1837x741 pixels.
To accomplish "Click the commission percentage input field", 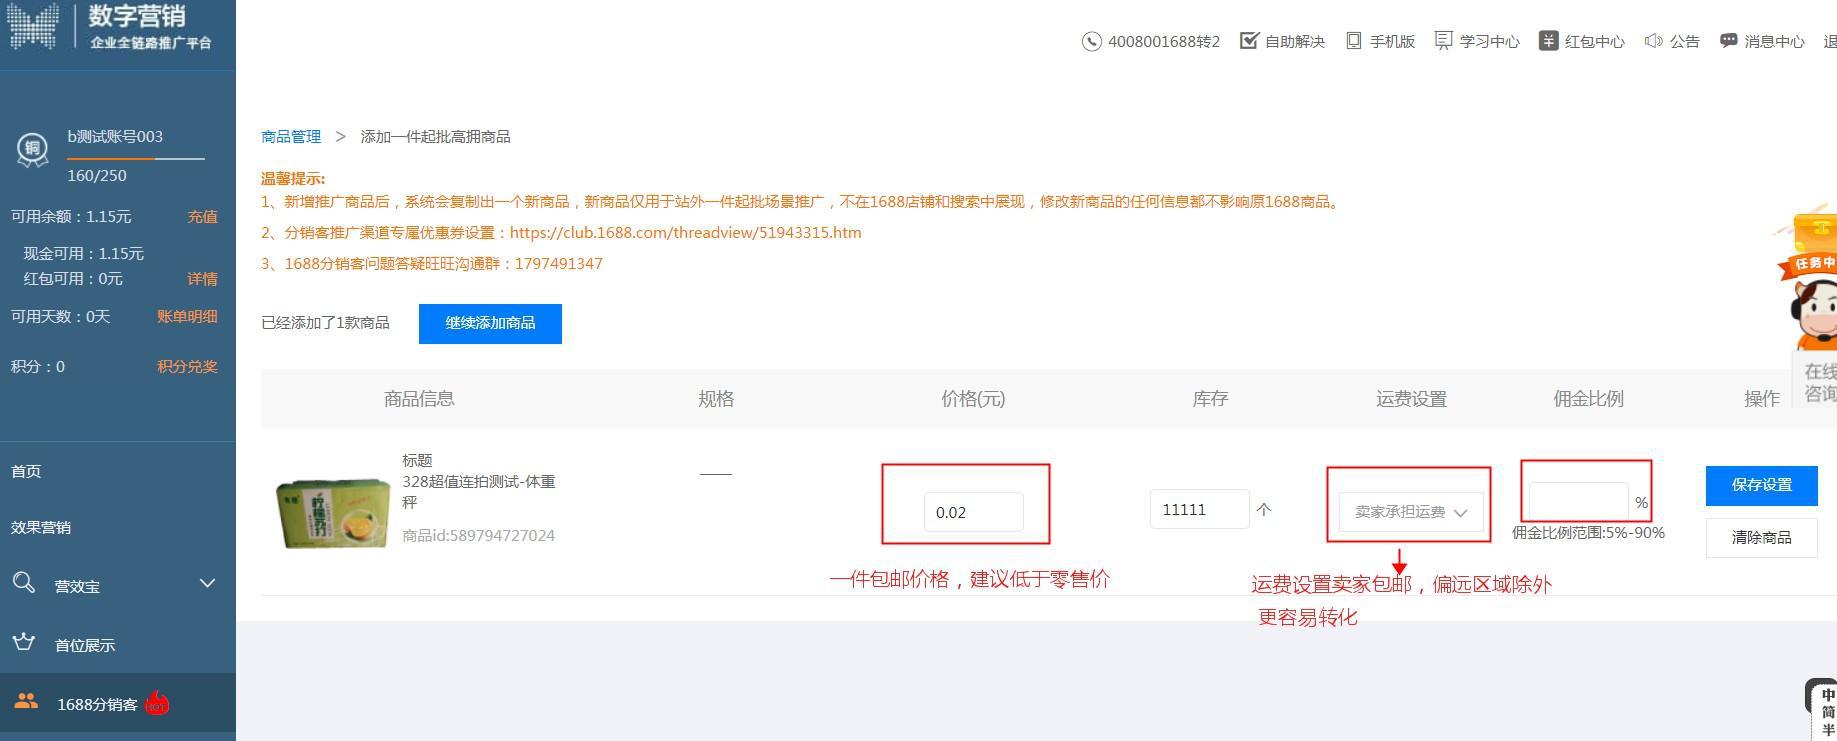I will click(x=1579, y=502).
